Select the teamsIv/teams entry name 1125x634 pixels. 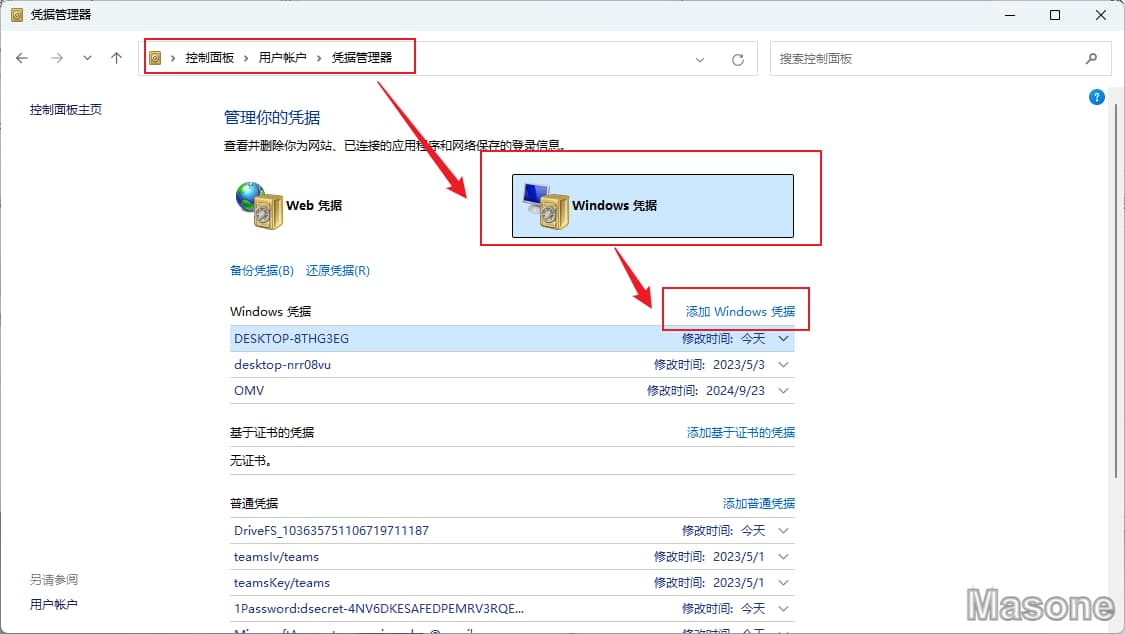pyautogui.click(x=276, y=557)
